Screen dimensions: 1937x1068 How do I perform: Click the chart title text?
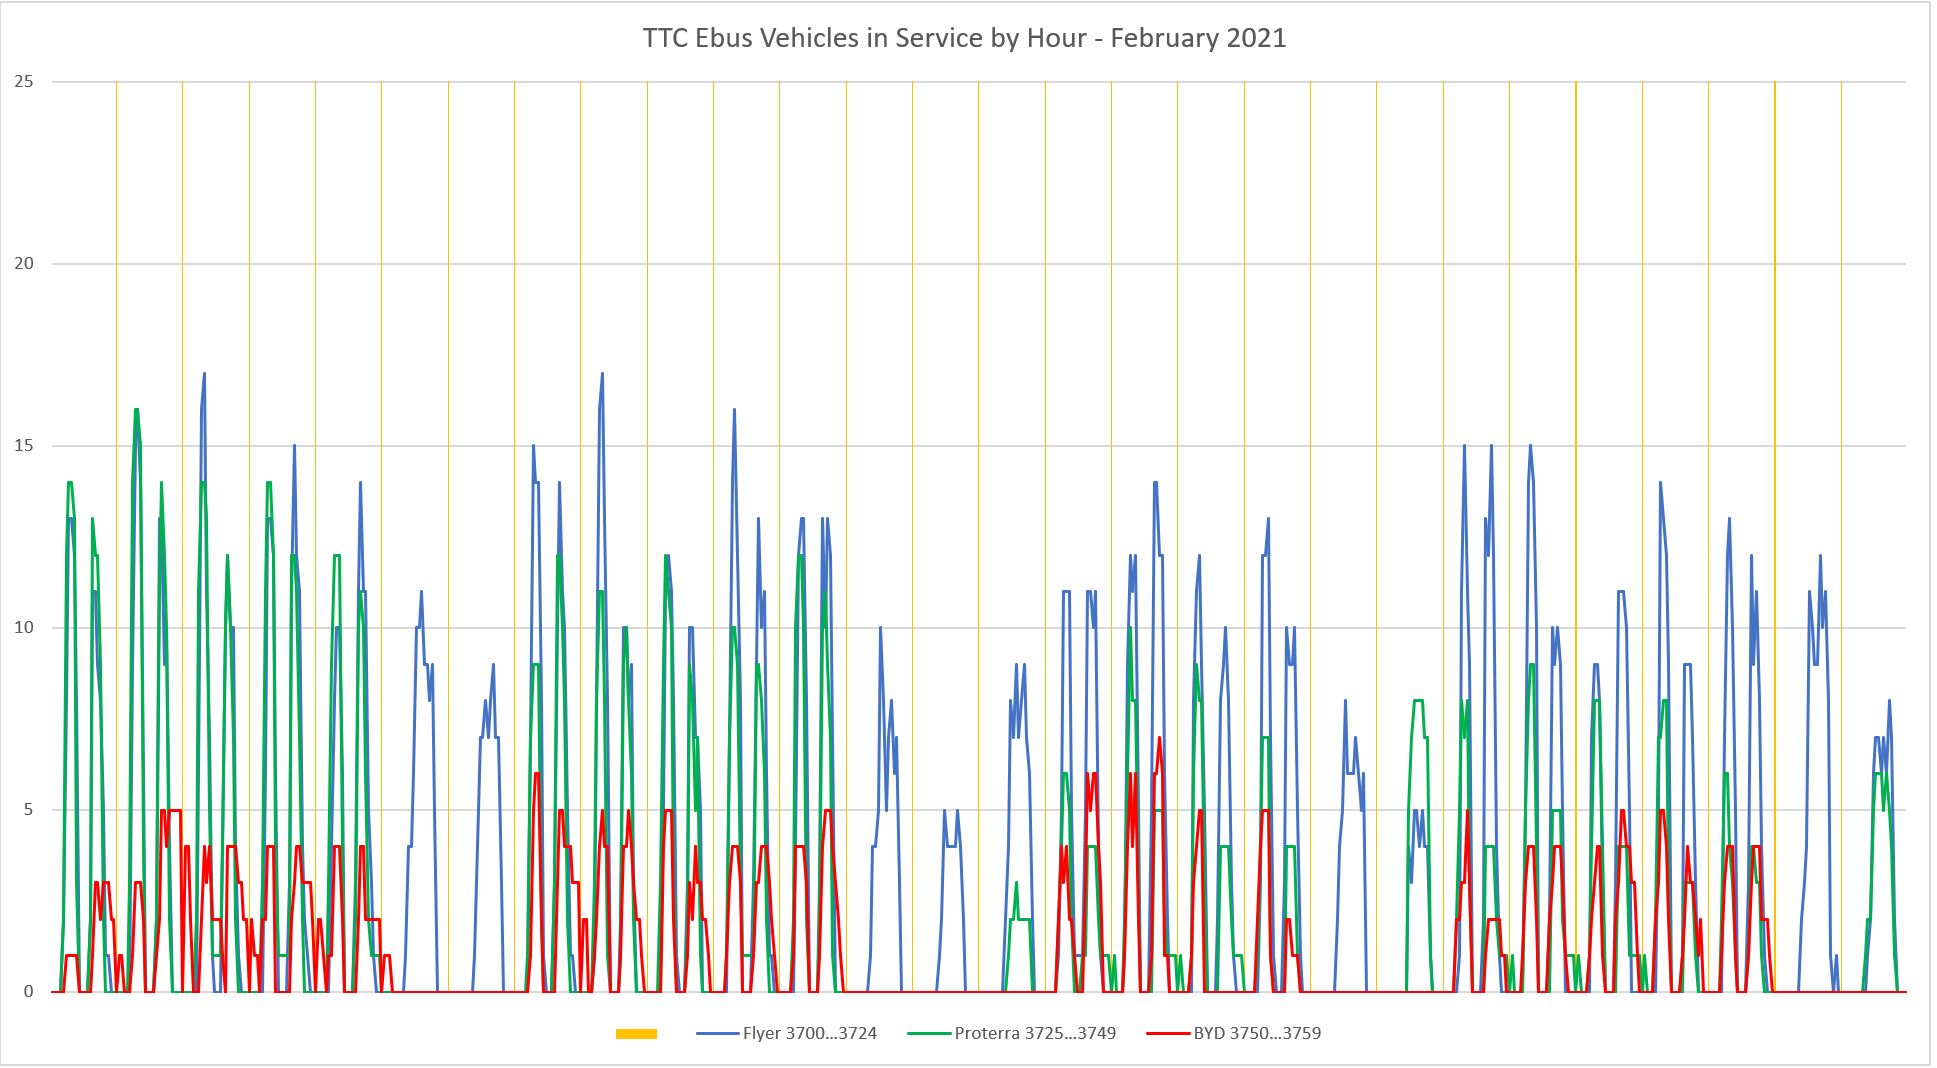963,39
